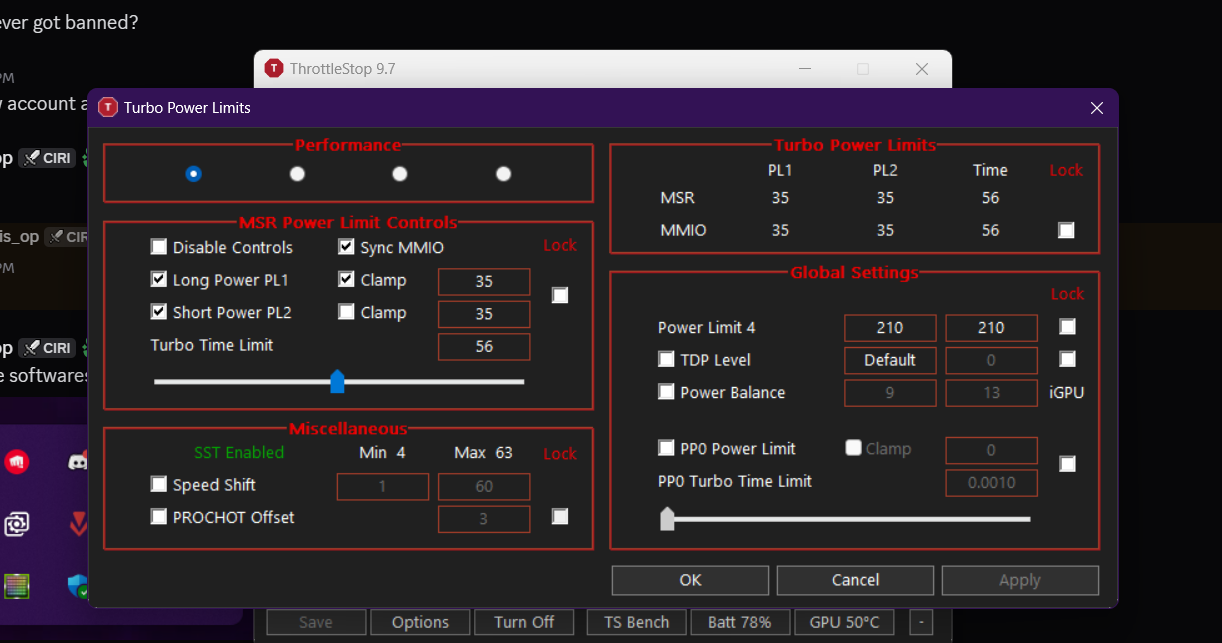Click the Power Balance field showing 9
The width and height of the screenshot is (1222, 643).
tap(890, 393)
